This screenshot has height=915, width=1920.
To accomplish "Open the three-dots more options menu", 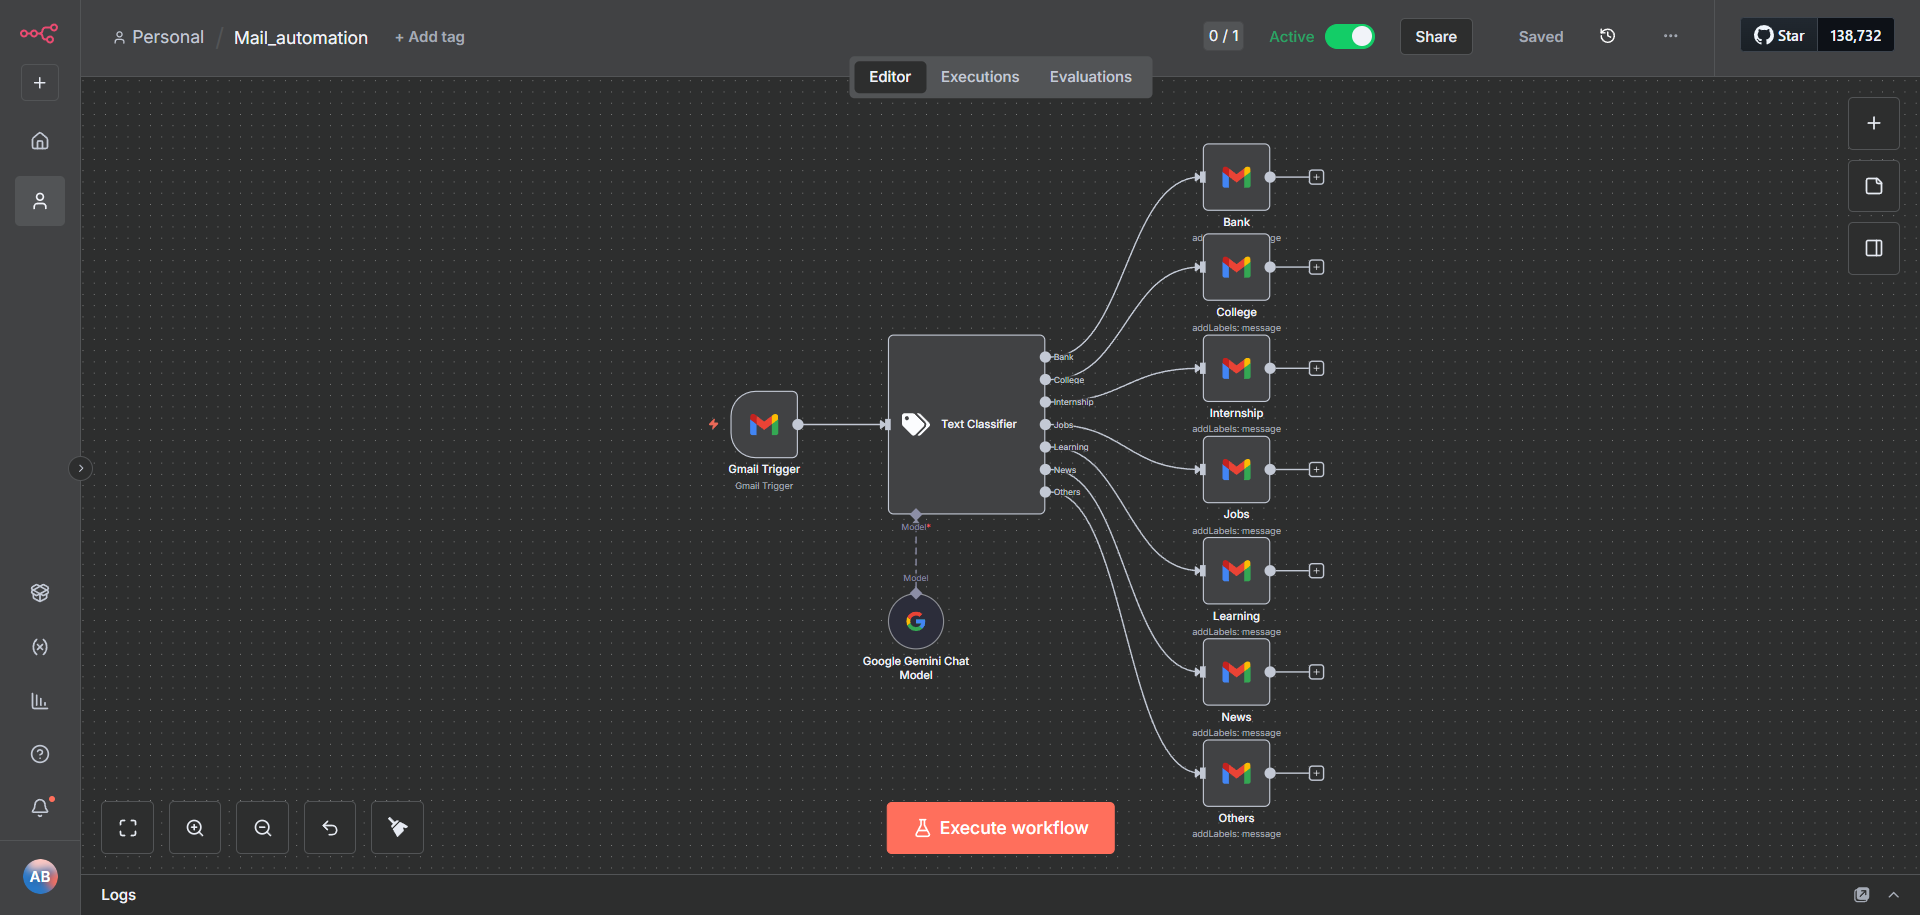I will [x=1670, y=36].
